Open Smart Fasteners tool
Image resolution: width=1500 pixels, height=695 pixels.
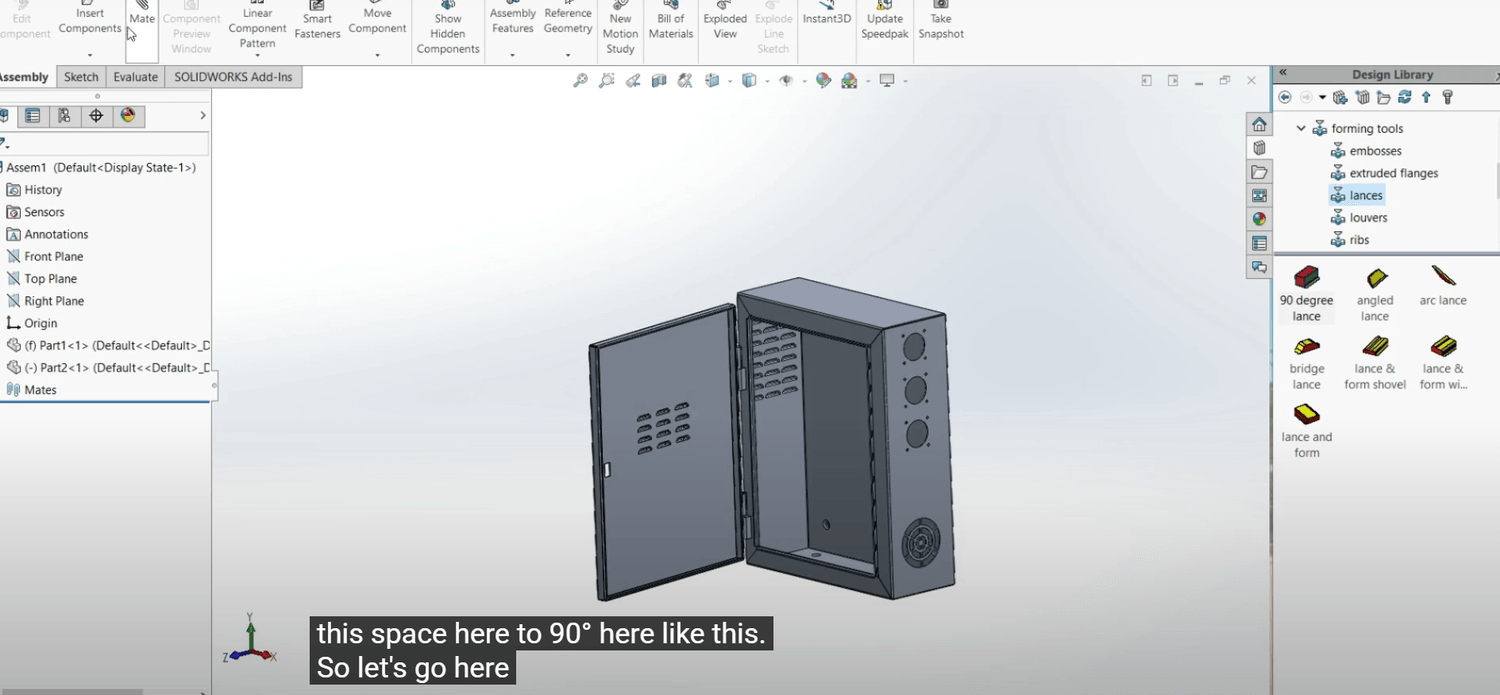(x=317, y=25)
